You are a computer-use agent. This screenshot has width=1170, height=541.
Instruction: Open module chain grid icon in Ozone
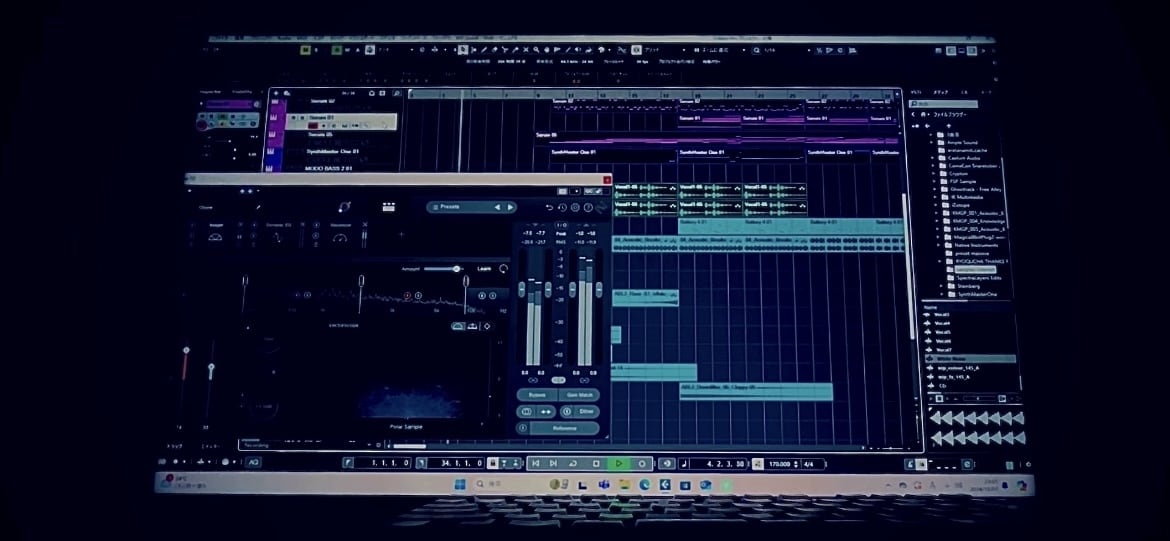click(389, 207)
